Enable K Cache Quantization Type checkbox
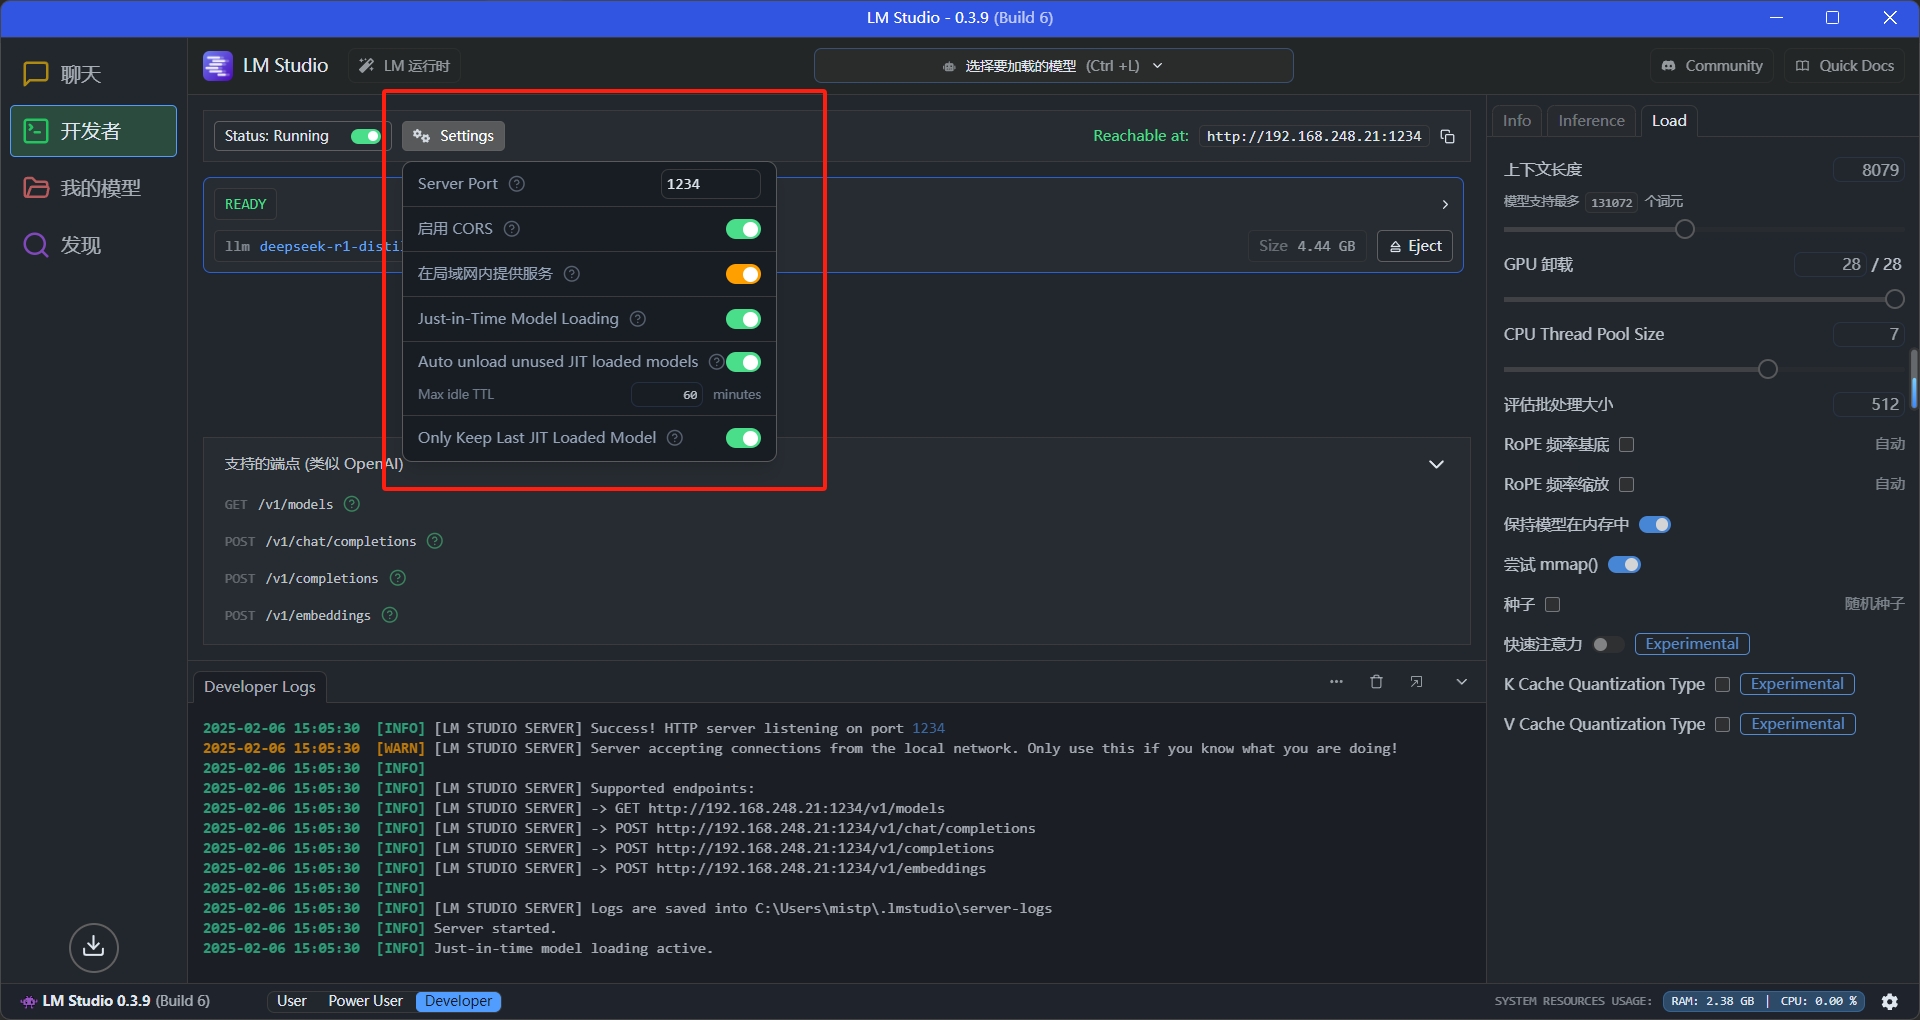Screen dimensions: 1920x1020 (1722, 684)
